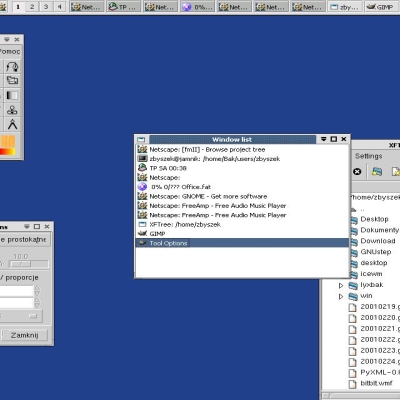This screenshot has height=400, width=400.
Task: Click the black X close icon in XFTree toolbar
Action: [x=357, y=172]
